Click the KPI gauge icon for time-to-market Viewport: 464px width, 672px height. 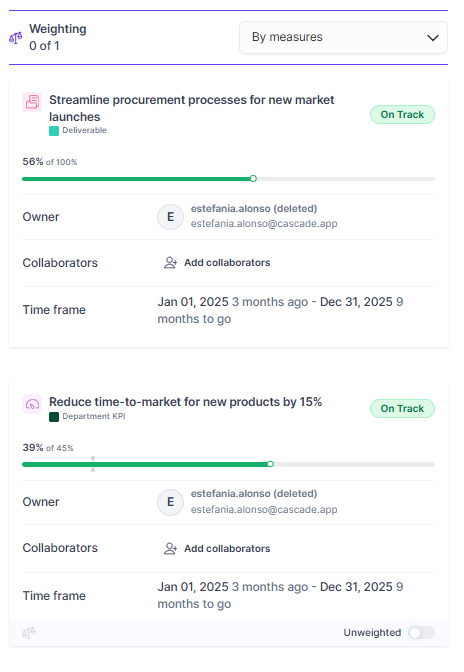(32, 404)
